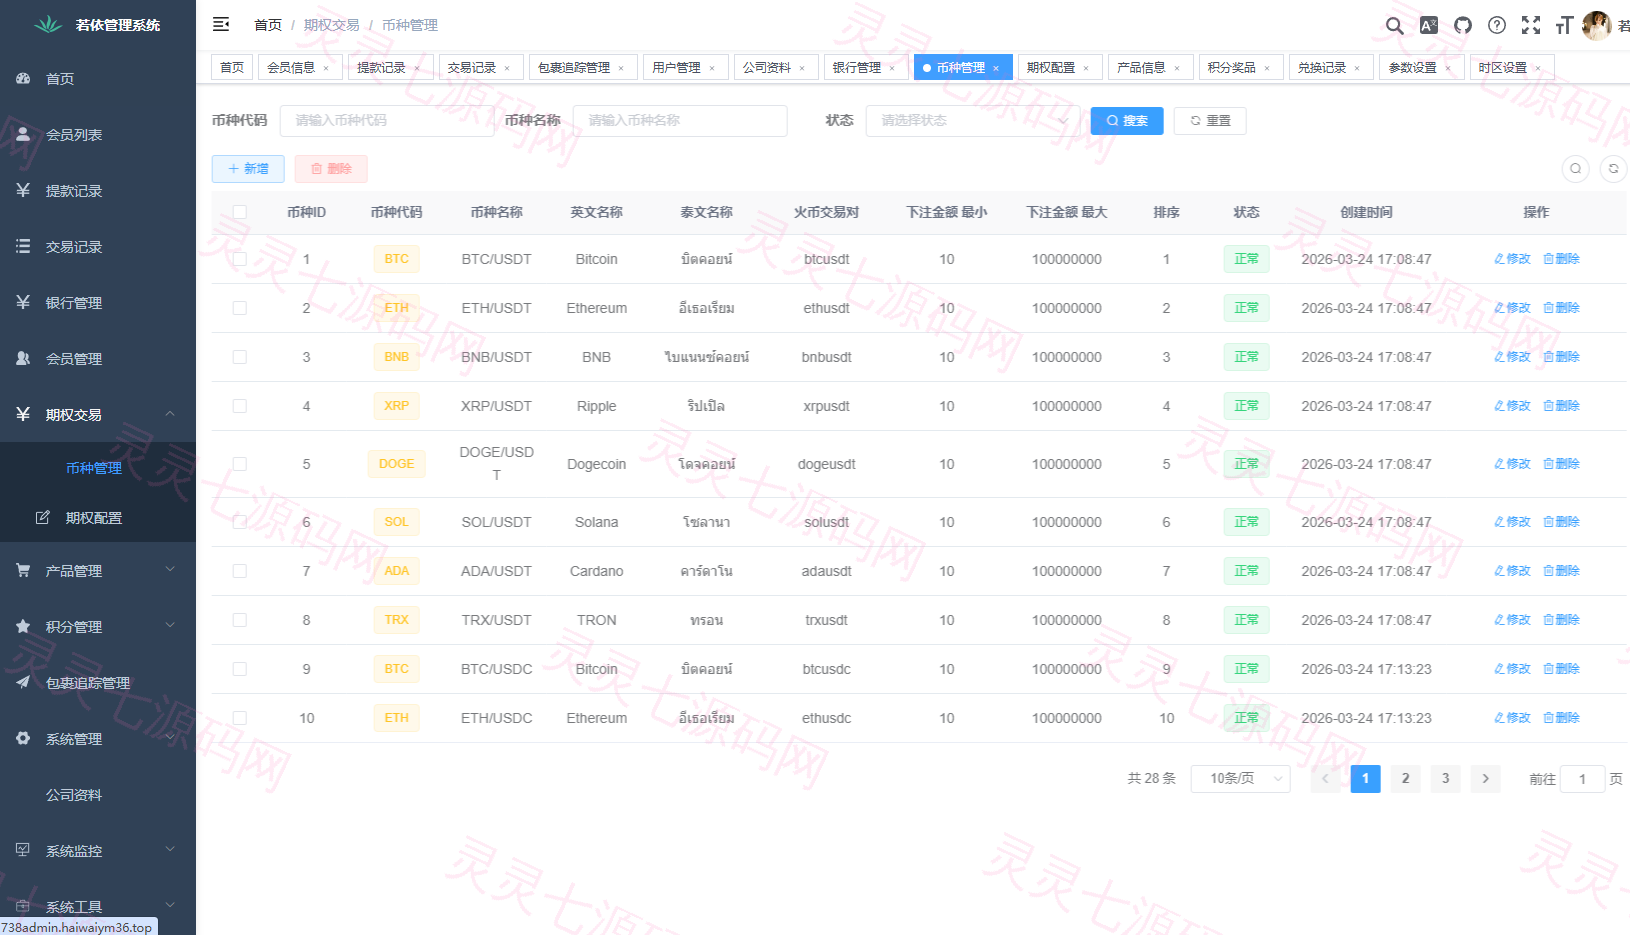Screen dimensions: 1630x935
Task: Focus the 前往 page number input
Action: point(1582,779)
